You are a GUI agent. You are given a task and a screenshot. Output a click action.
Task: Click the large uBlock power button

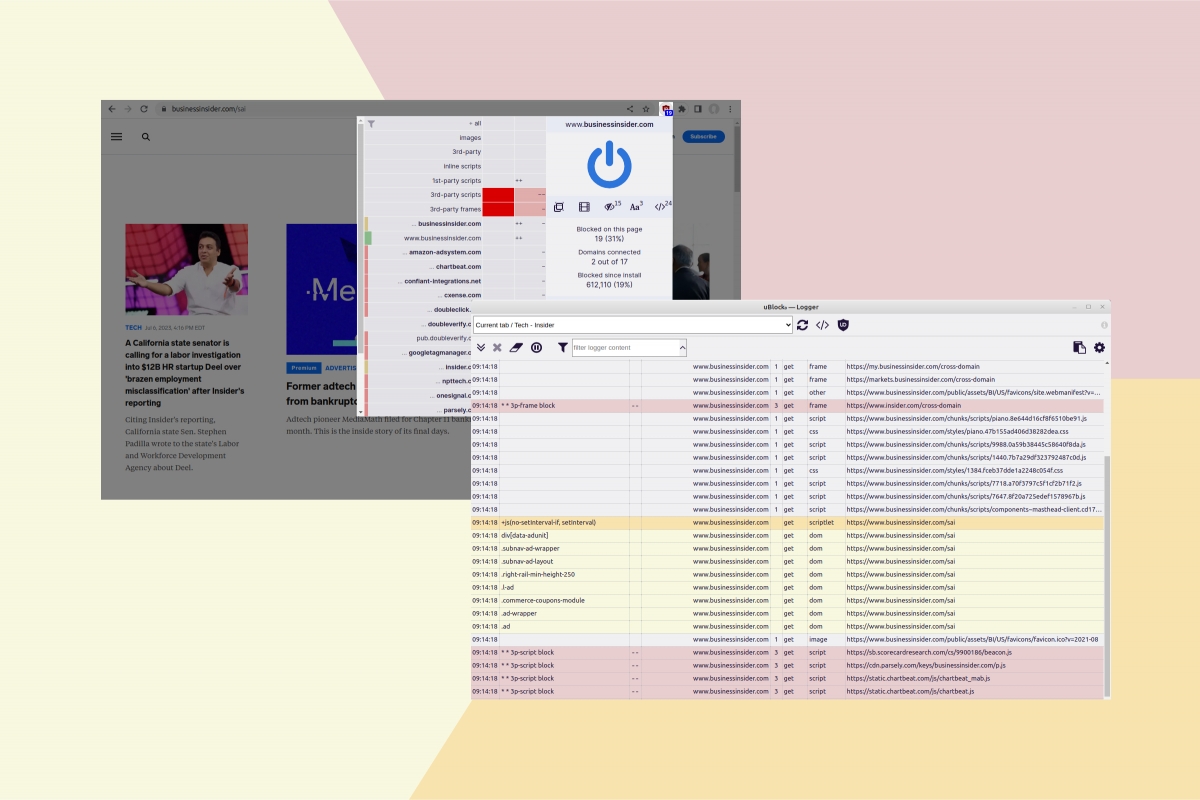609,165
